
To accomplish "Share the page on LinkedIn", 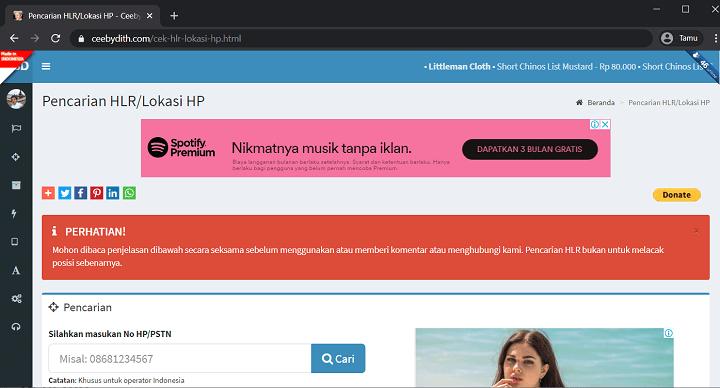I will coord(112,193).
